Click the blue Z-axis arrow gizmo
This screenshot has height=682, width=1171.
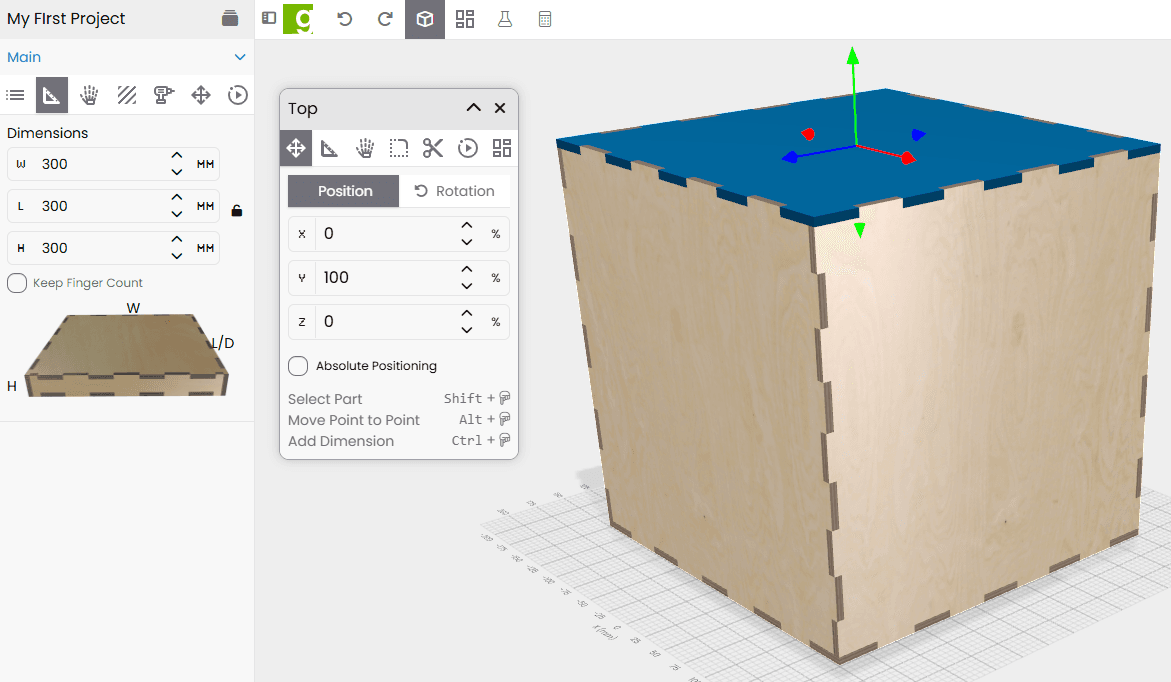coord(790,157)
